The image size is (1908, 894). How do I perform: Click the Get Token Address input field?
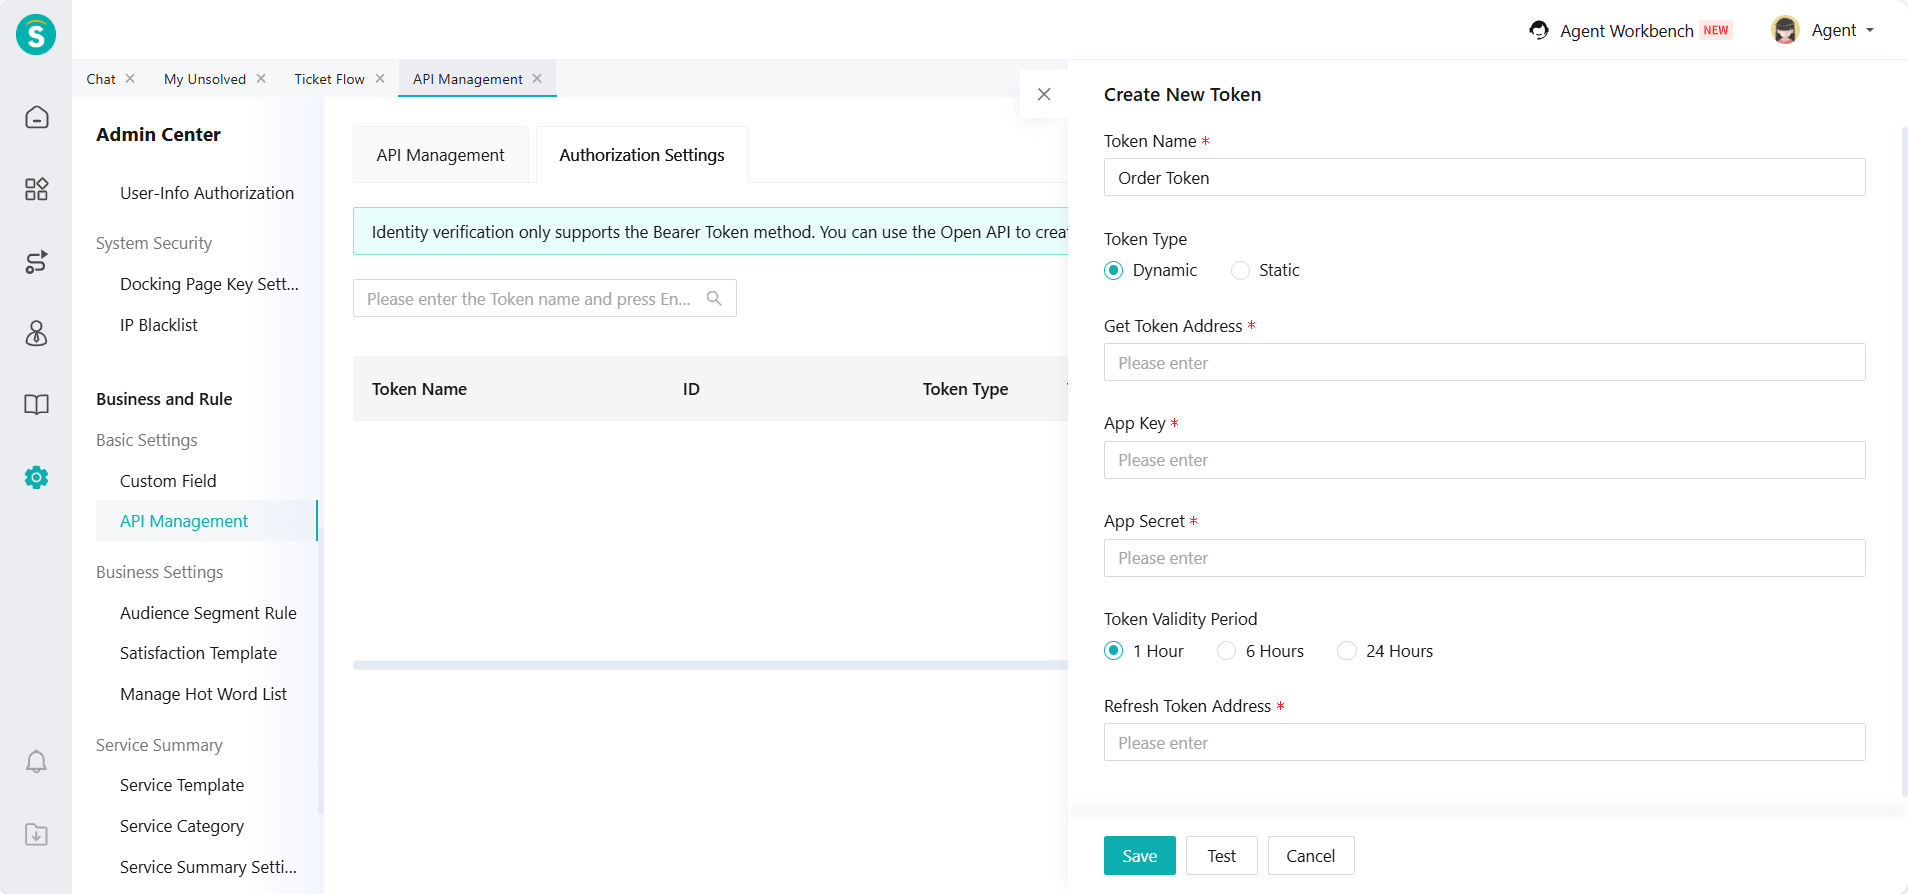click(1484, 362)
